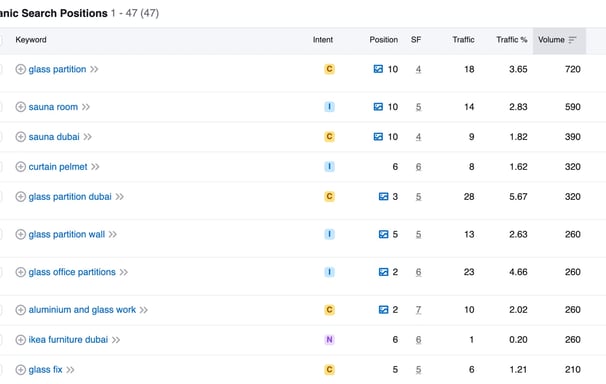Open the glass office partitions keyword link
606x384 pixels.
72,272
